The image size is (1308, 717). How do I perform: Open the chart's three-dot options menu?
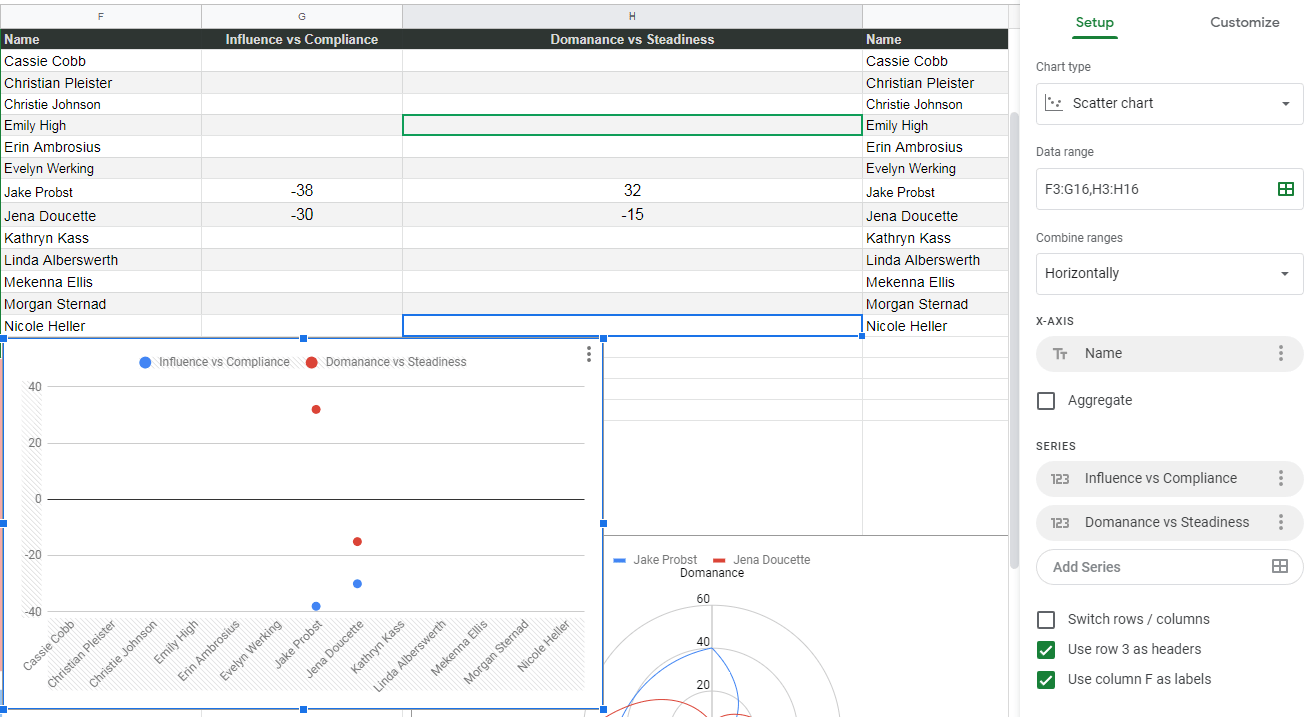(589, 354)
